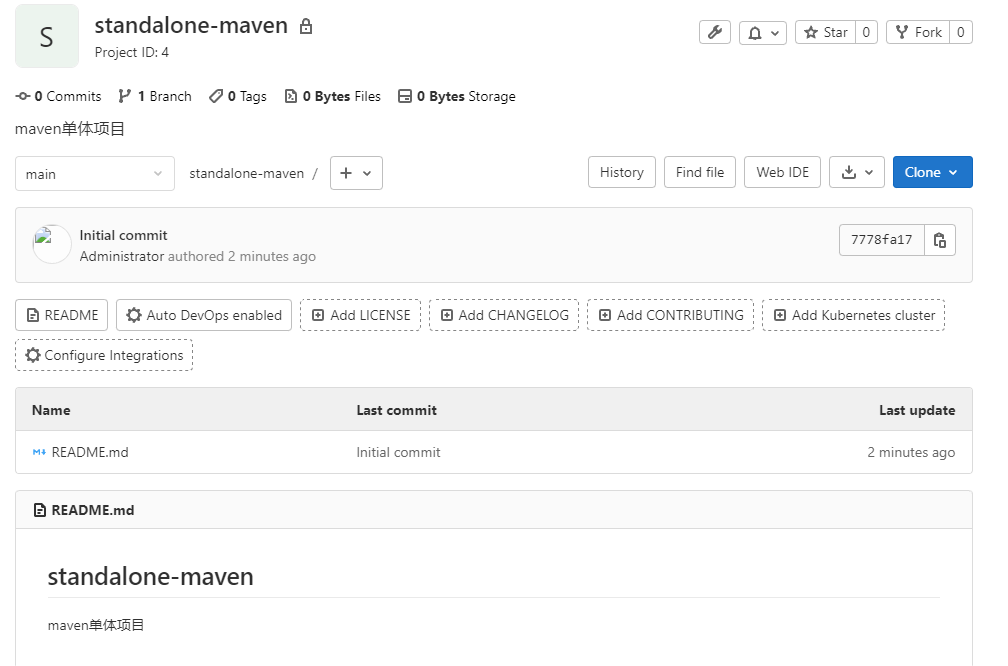Open the README button
Screen dimensions: 1008x666
[62, 315]
